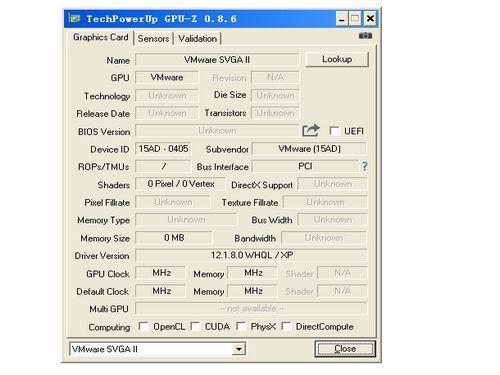This screenshot has height=375, width=500.
Task: Click the Revision N/A field
Action: [x=275, y=77]
